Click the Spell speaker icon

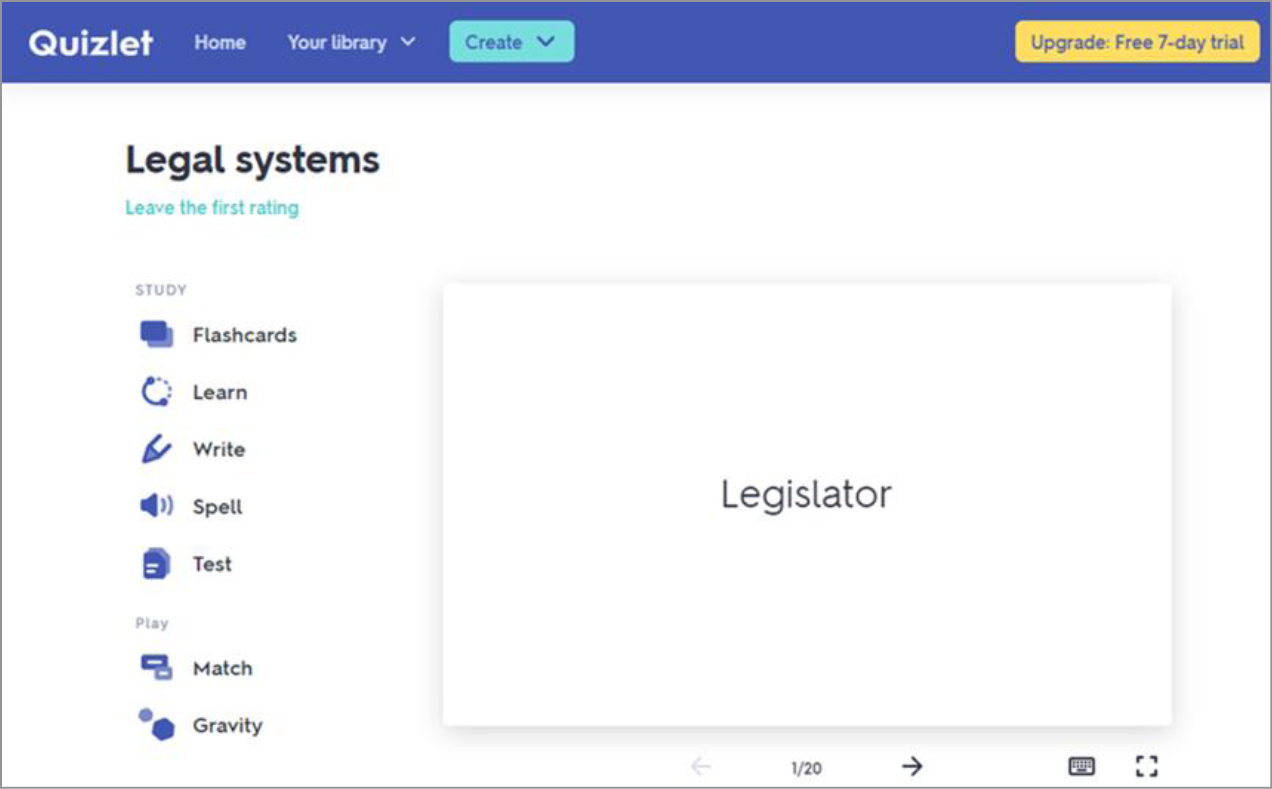tap(156, 506)
